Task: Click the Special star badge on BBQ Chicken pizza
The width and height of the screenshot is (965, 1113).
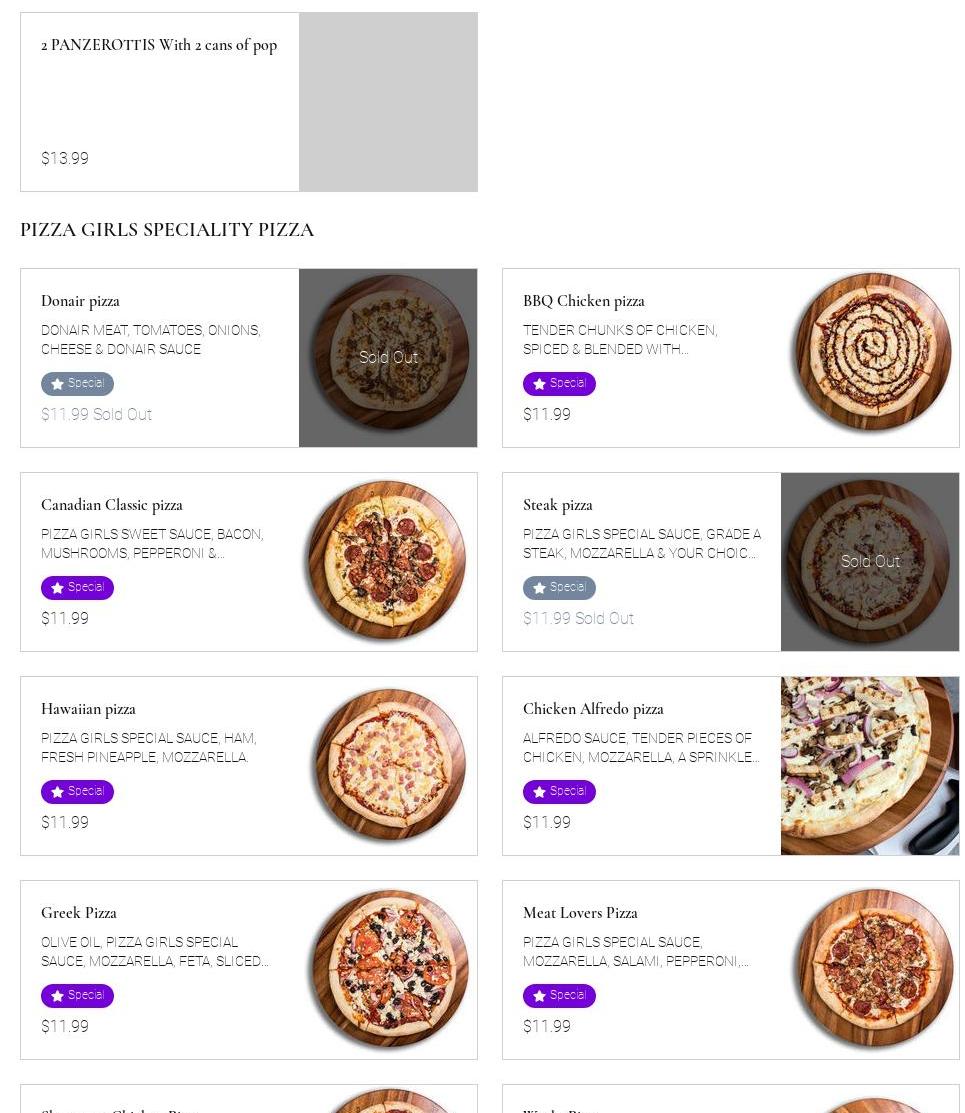Action: click(559, 384)
